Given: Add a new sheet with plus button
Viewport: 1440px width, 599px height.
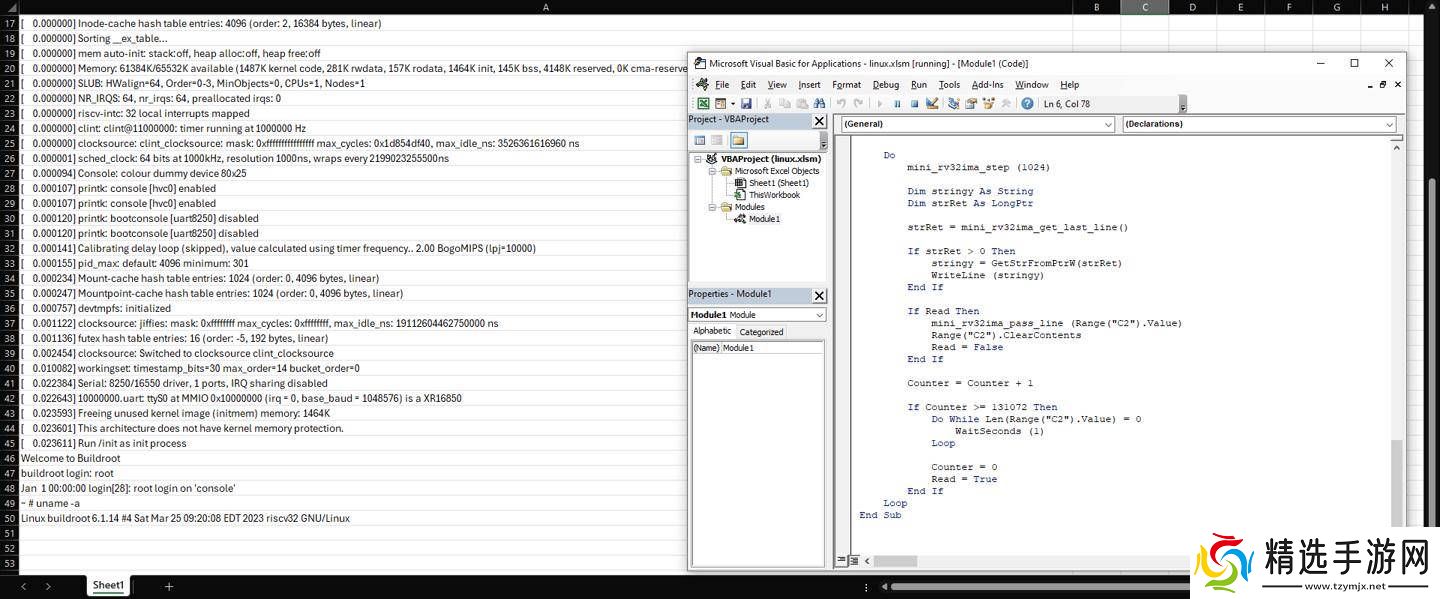Looking at the screenshot, I should click(169, 586).
